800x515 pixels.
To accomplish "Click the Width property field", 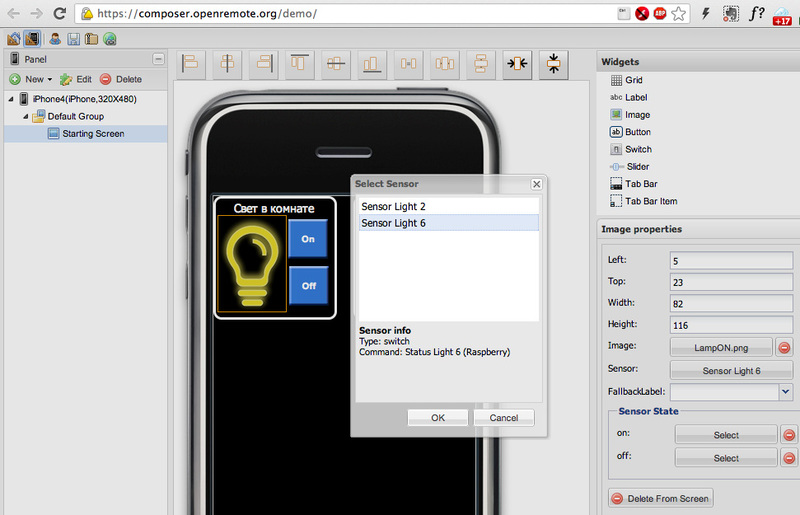I will point(731,304).
